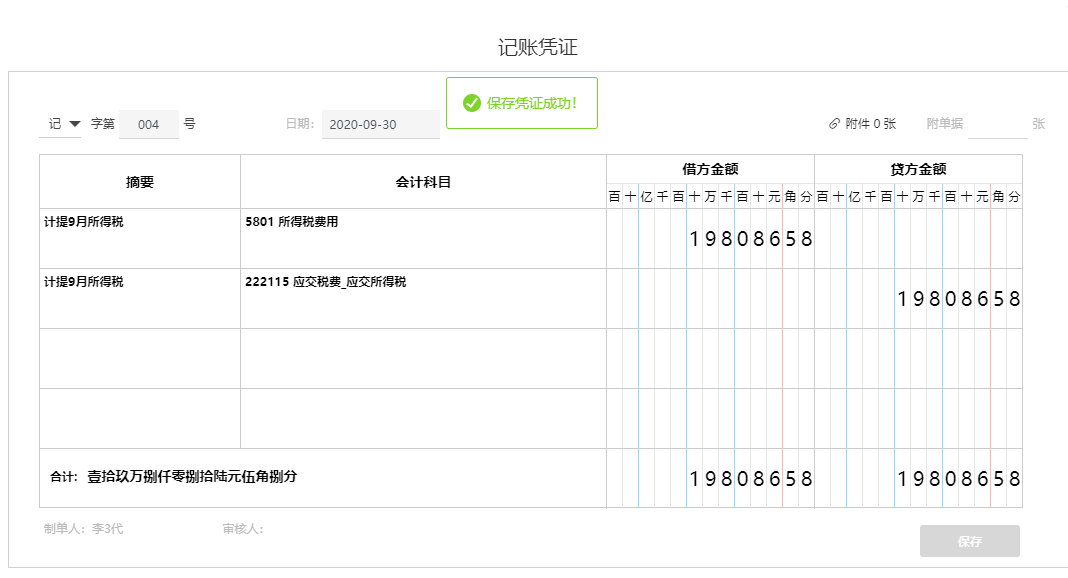
Task: Click the 保存凭证成功 notification message
Action: pos(532,103)
